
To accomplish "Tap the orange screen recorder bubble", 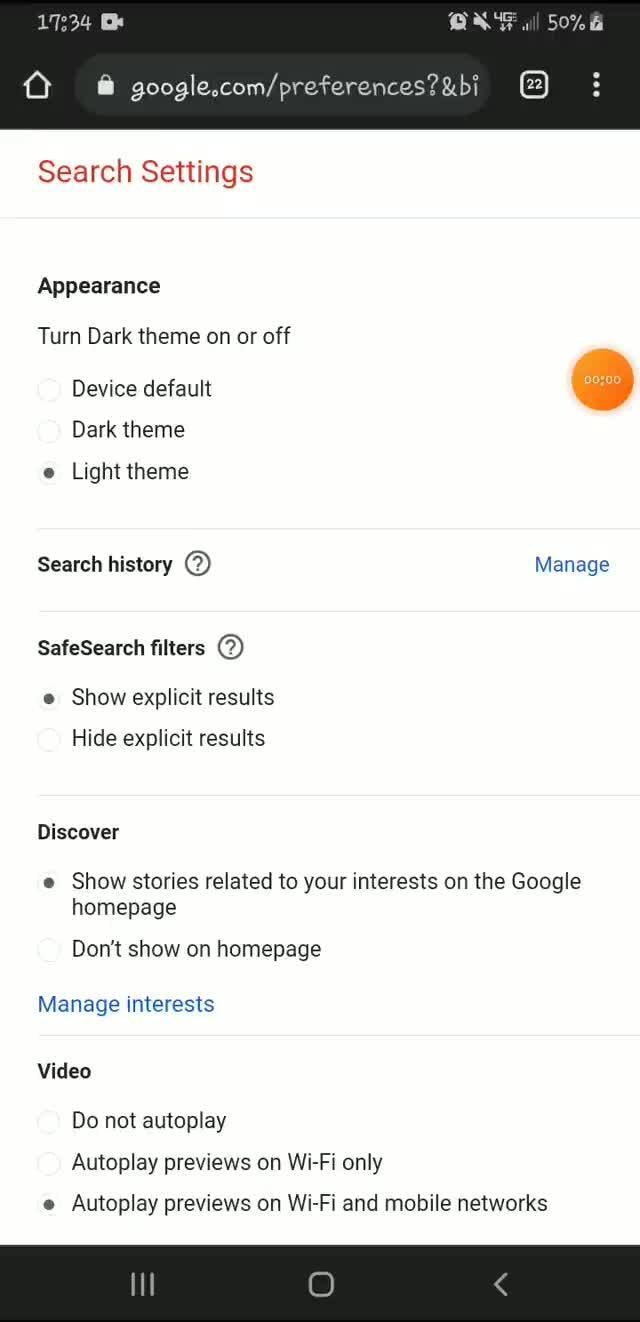I will (602, 380).
